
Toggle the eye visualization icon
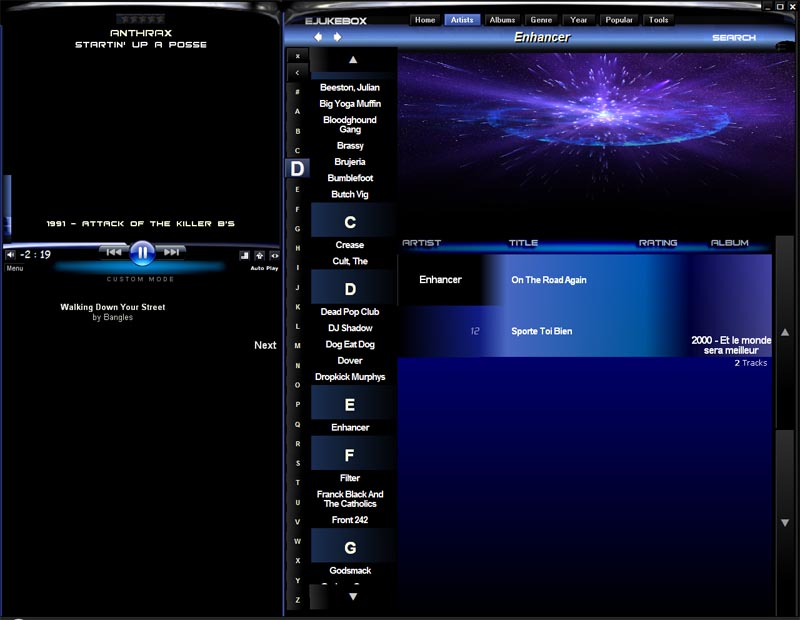pyautogui.click(x=274, y=256)
